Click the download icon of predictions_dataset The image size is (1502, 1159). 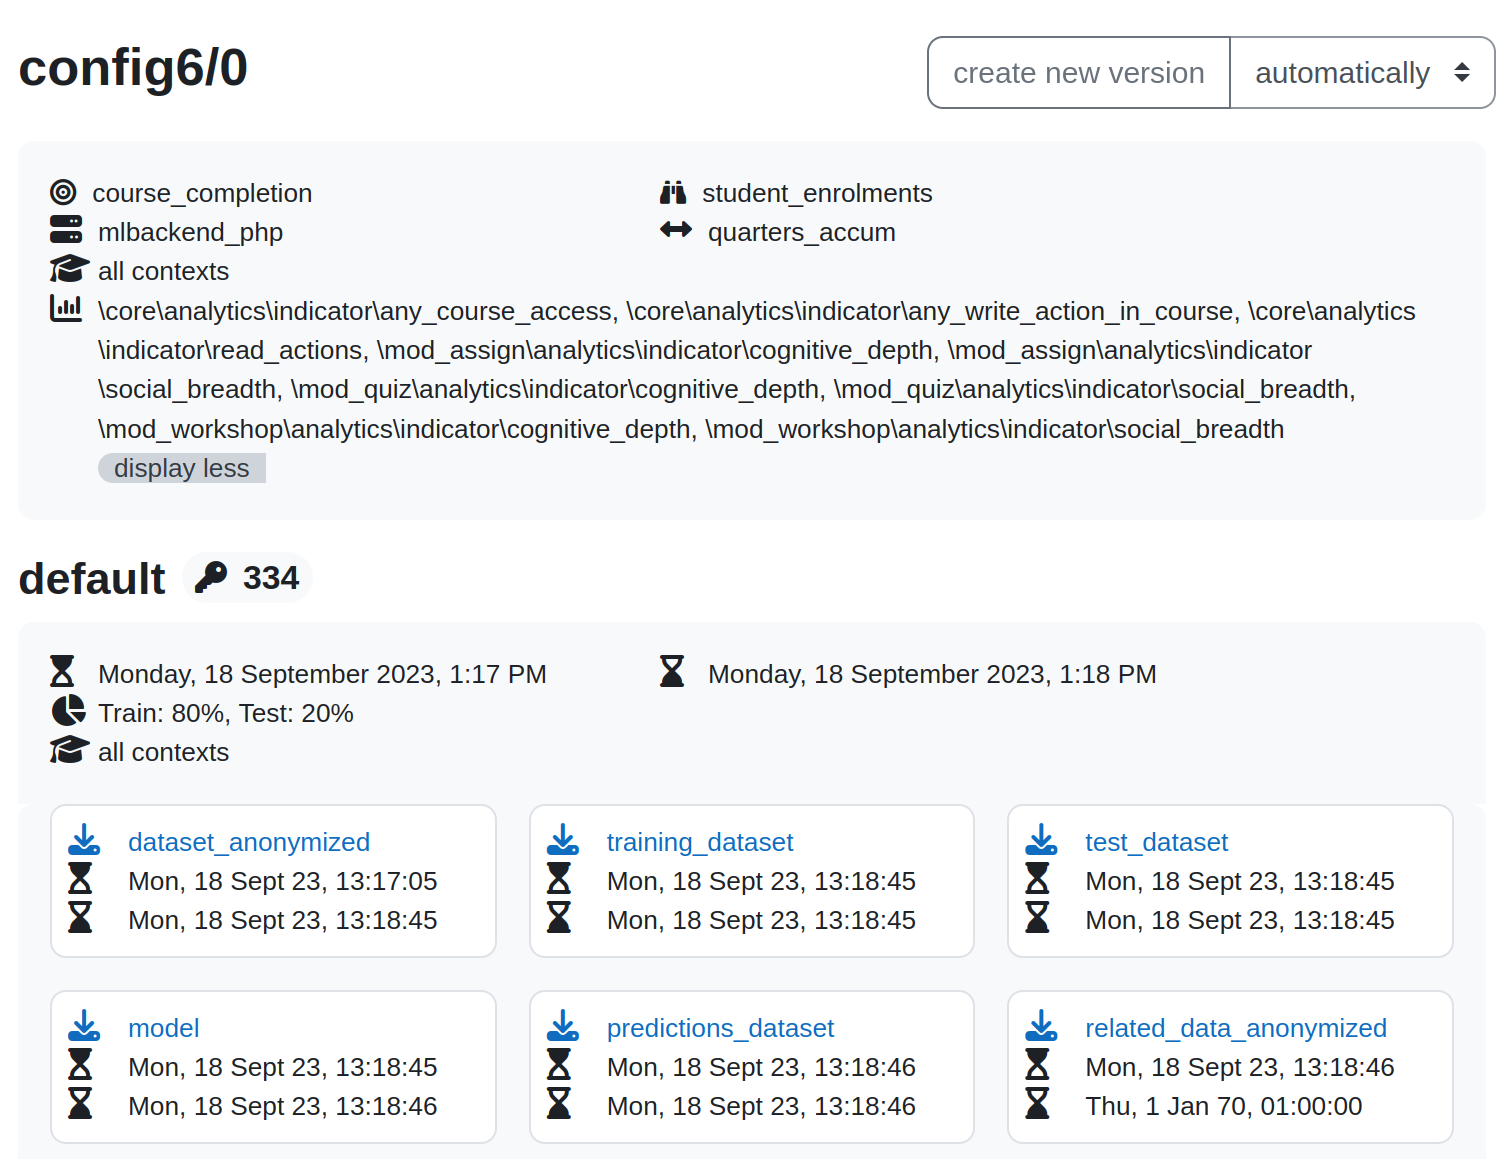(x=563, y=1026)
